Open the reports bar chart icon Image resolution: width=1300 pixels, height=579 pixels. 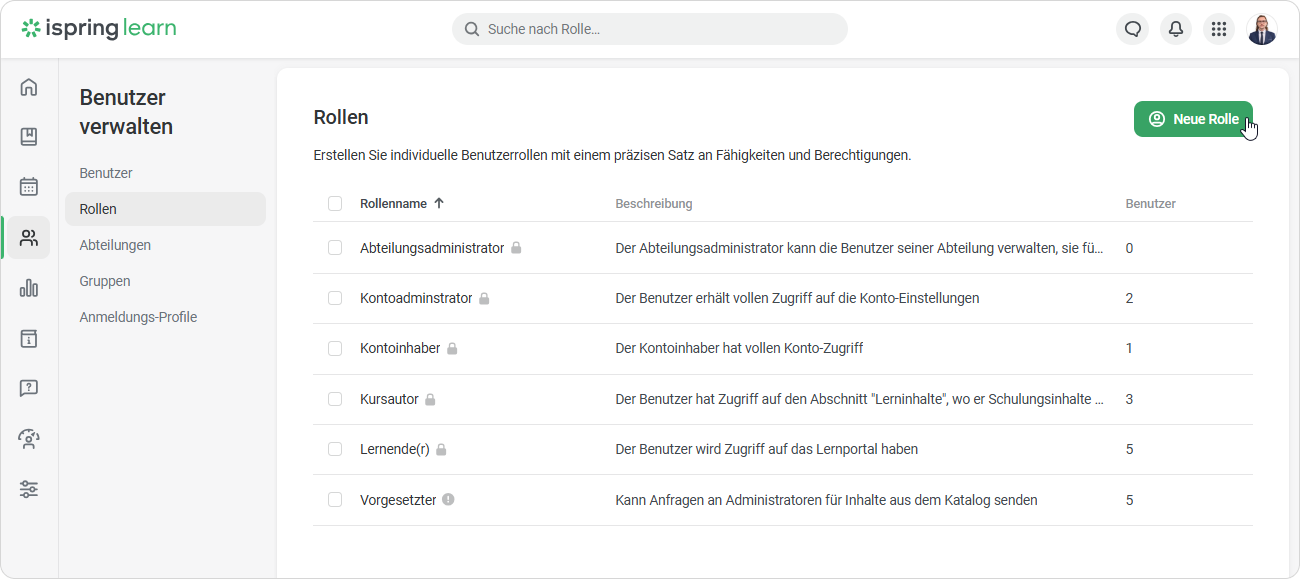[29, 288]
